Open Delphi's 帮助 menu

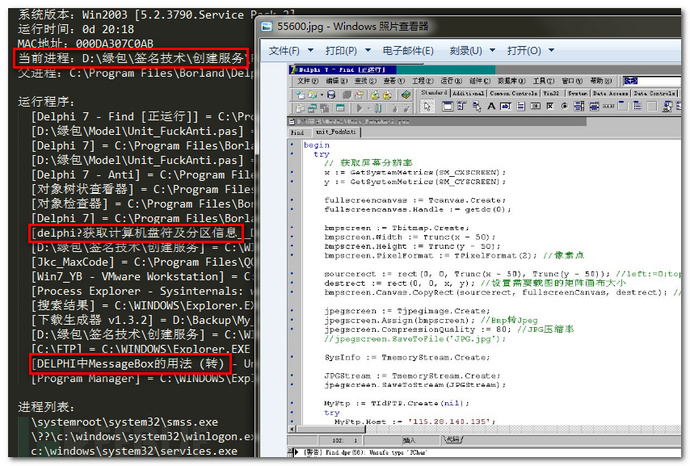coord(601,81)
